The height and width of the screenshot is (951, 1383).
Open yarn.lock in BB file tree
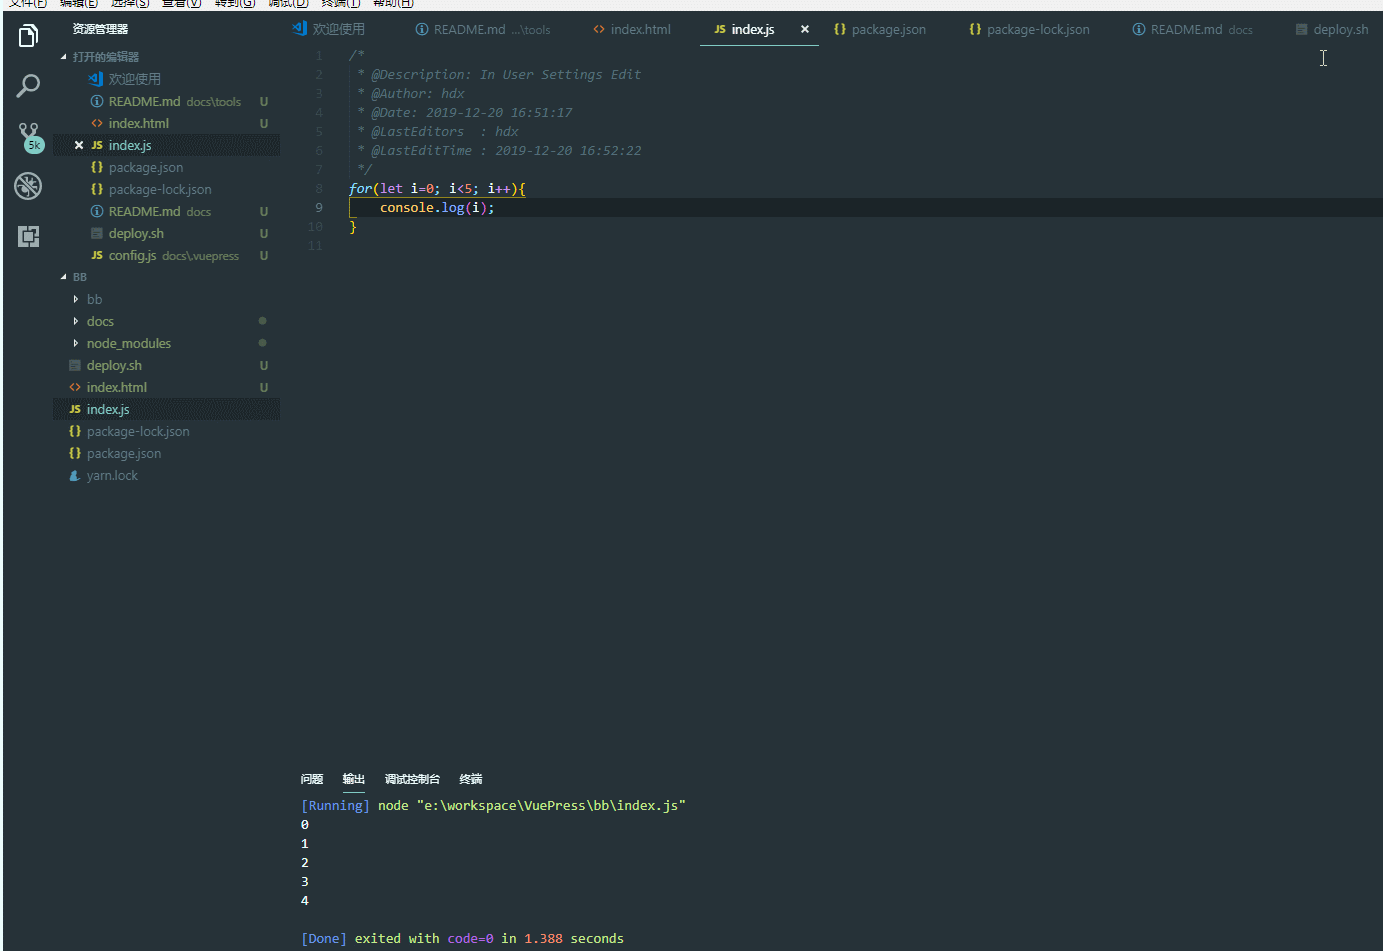[166, 475]
